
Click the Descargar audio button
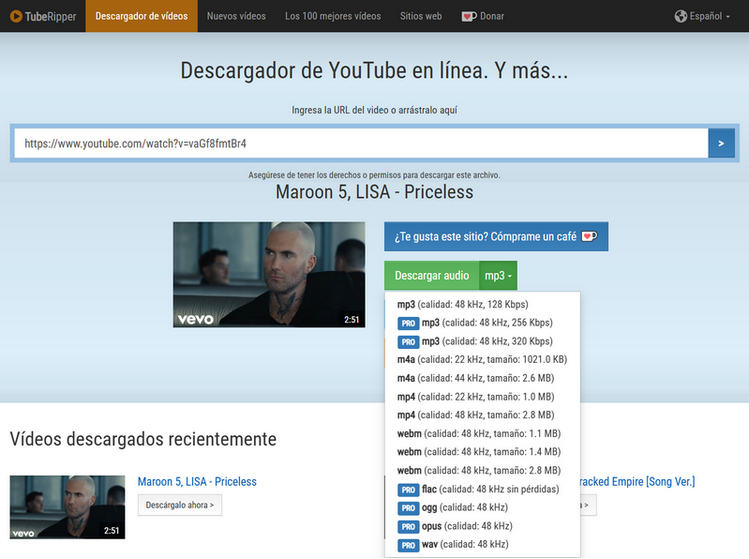(x=432, y=276)
